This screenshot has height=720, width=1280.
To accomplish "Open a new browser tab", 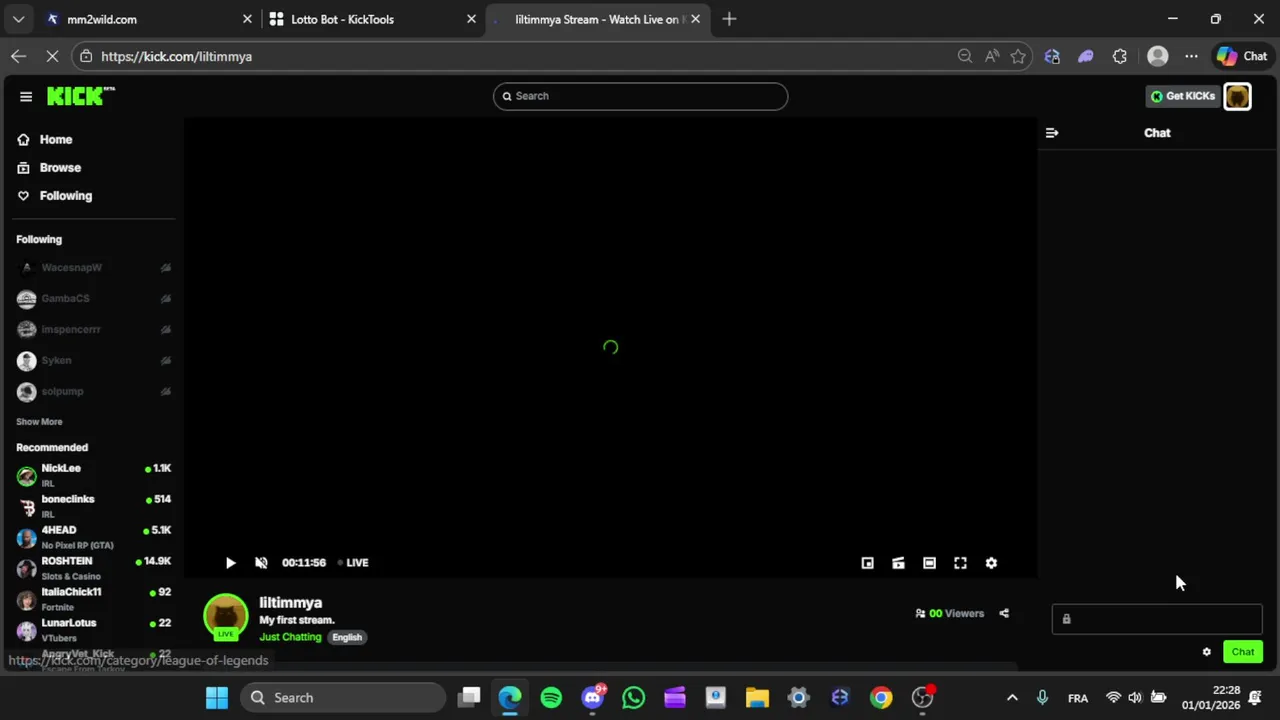I will 729,19.
